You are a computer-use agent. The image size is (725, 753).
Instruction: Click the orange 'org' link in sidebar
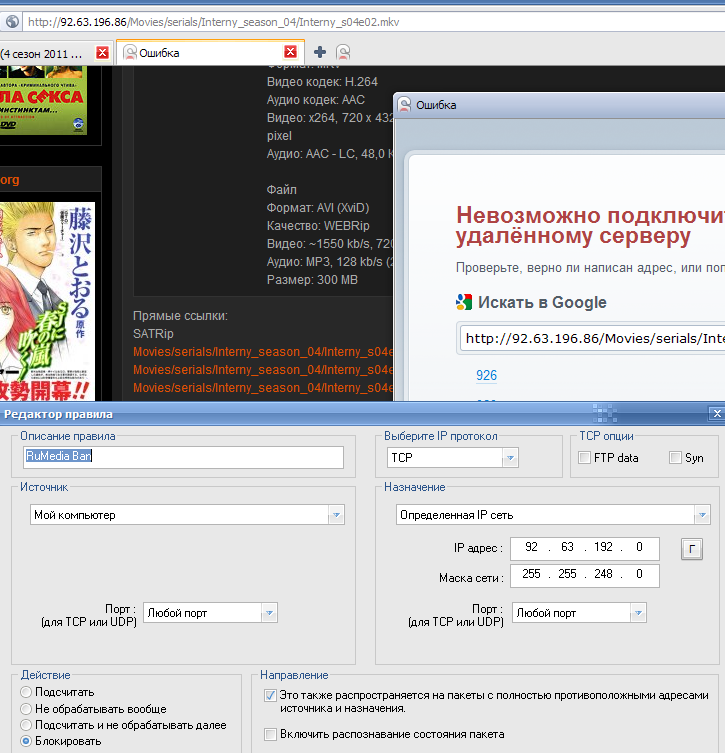[10, 180]
